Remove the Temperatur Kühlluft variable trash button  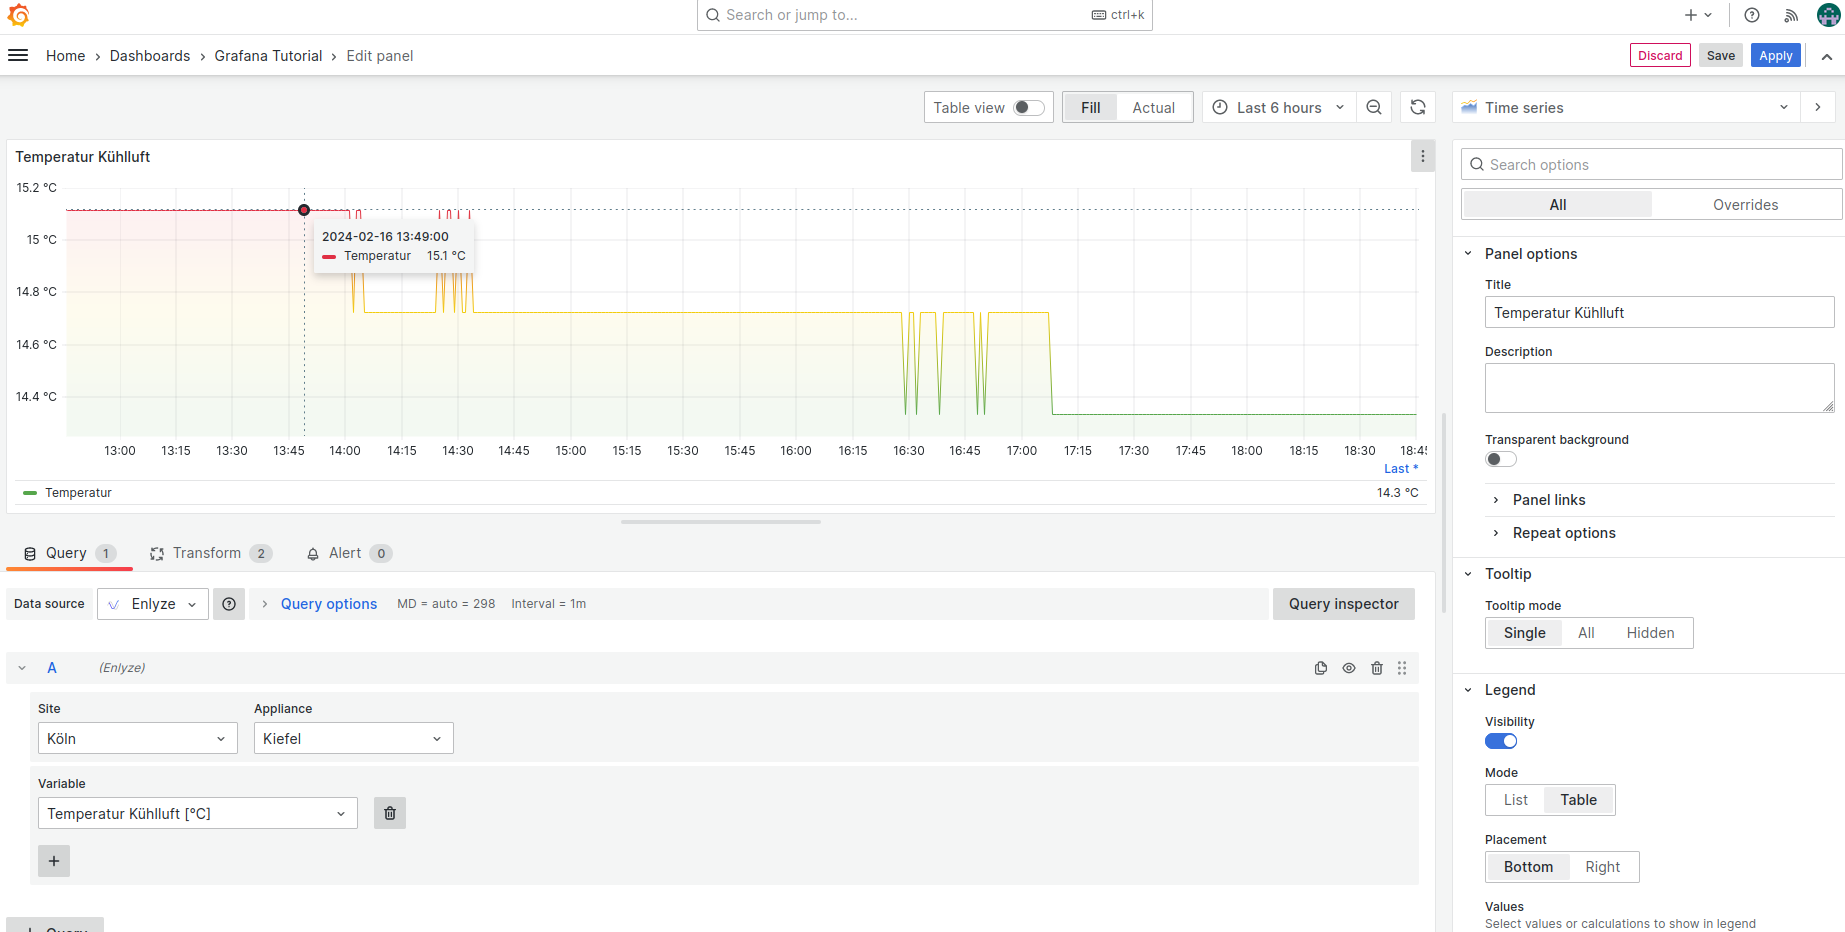point(390,814)
